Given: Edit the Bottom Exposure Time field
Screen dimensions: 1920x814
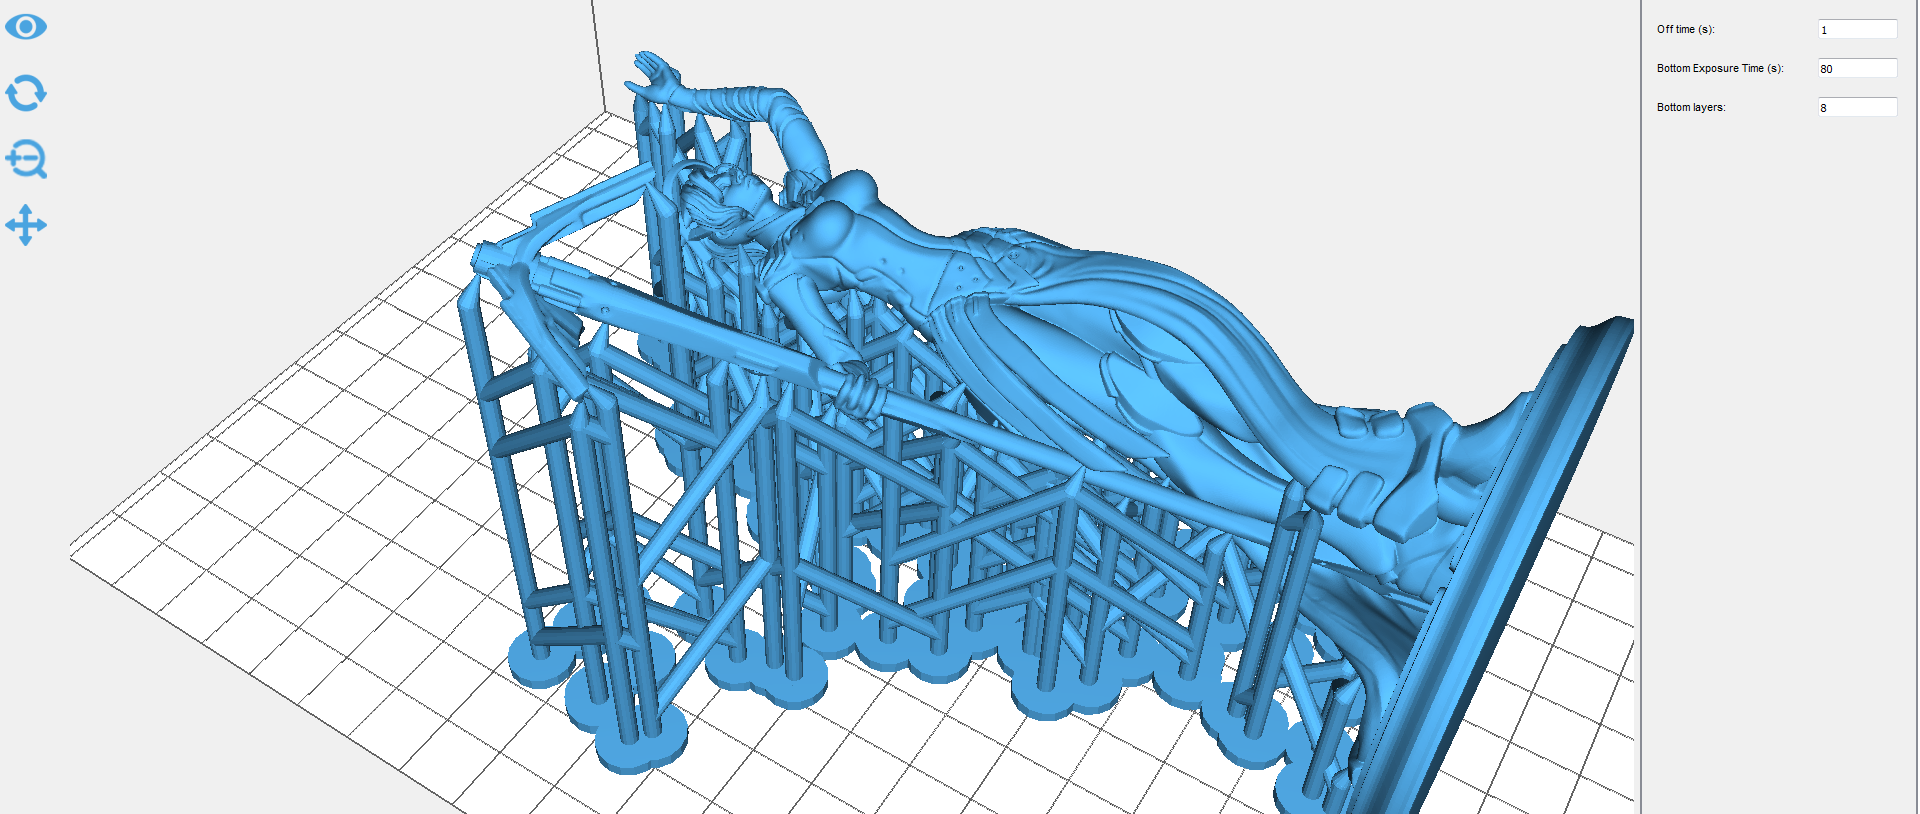Looking at the screenshot, I should coord(1857,68).
